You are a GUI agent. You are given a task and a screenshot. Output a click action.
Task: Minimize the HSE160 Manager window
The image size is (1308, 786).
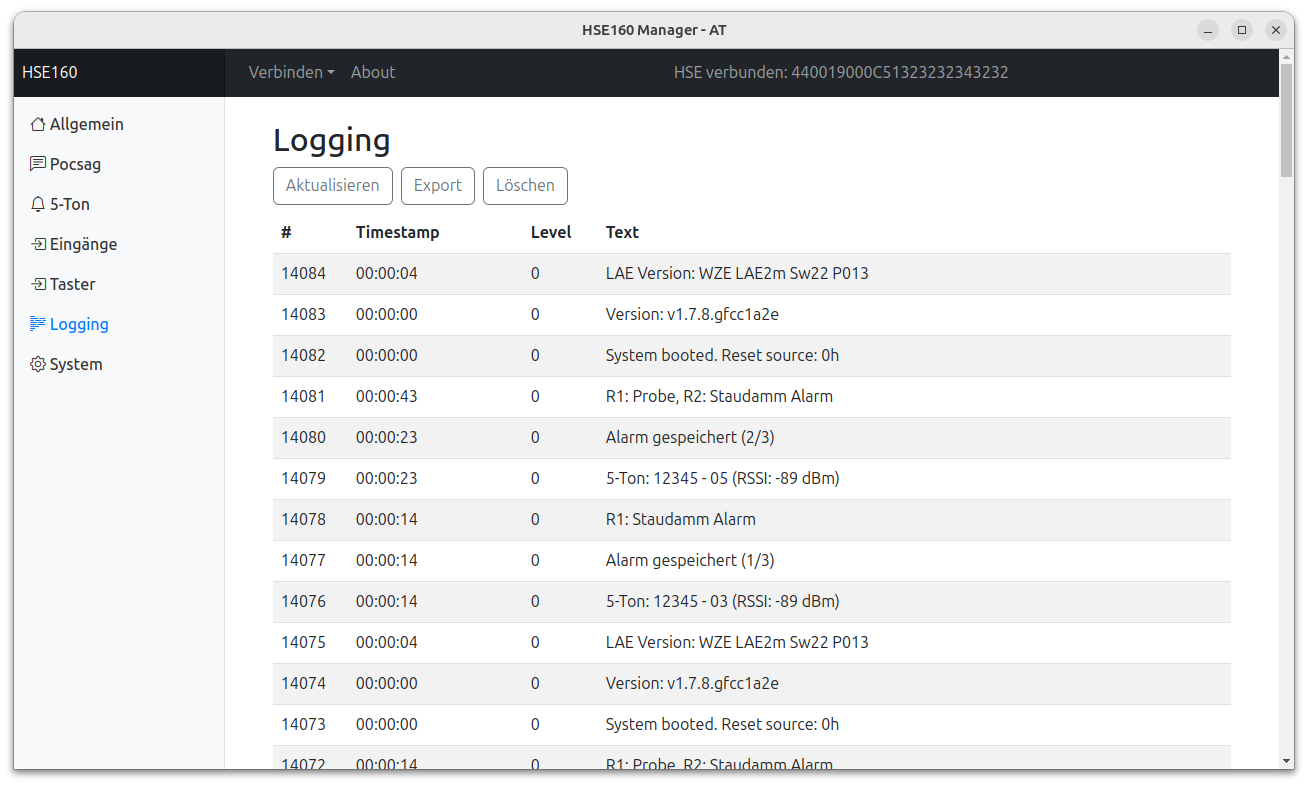coord(1208,30)
